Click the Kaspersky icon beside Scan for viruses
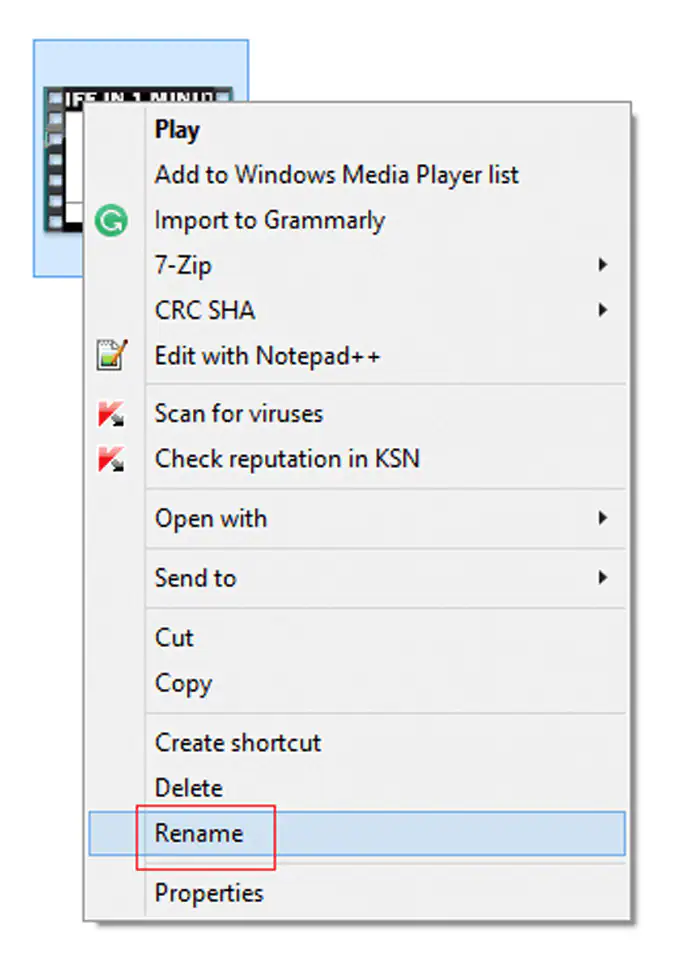 [x=111, y=414]
